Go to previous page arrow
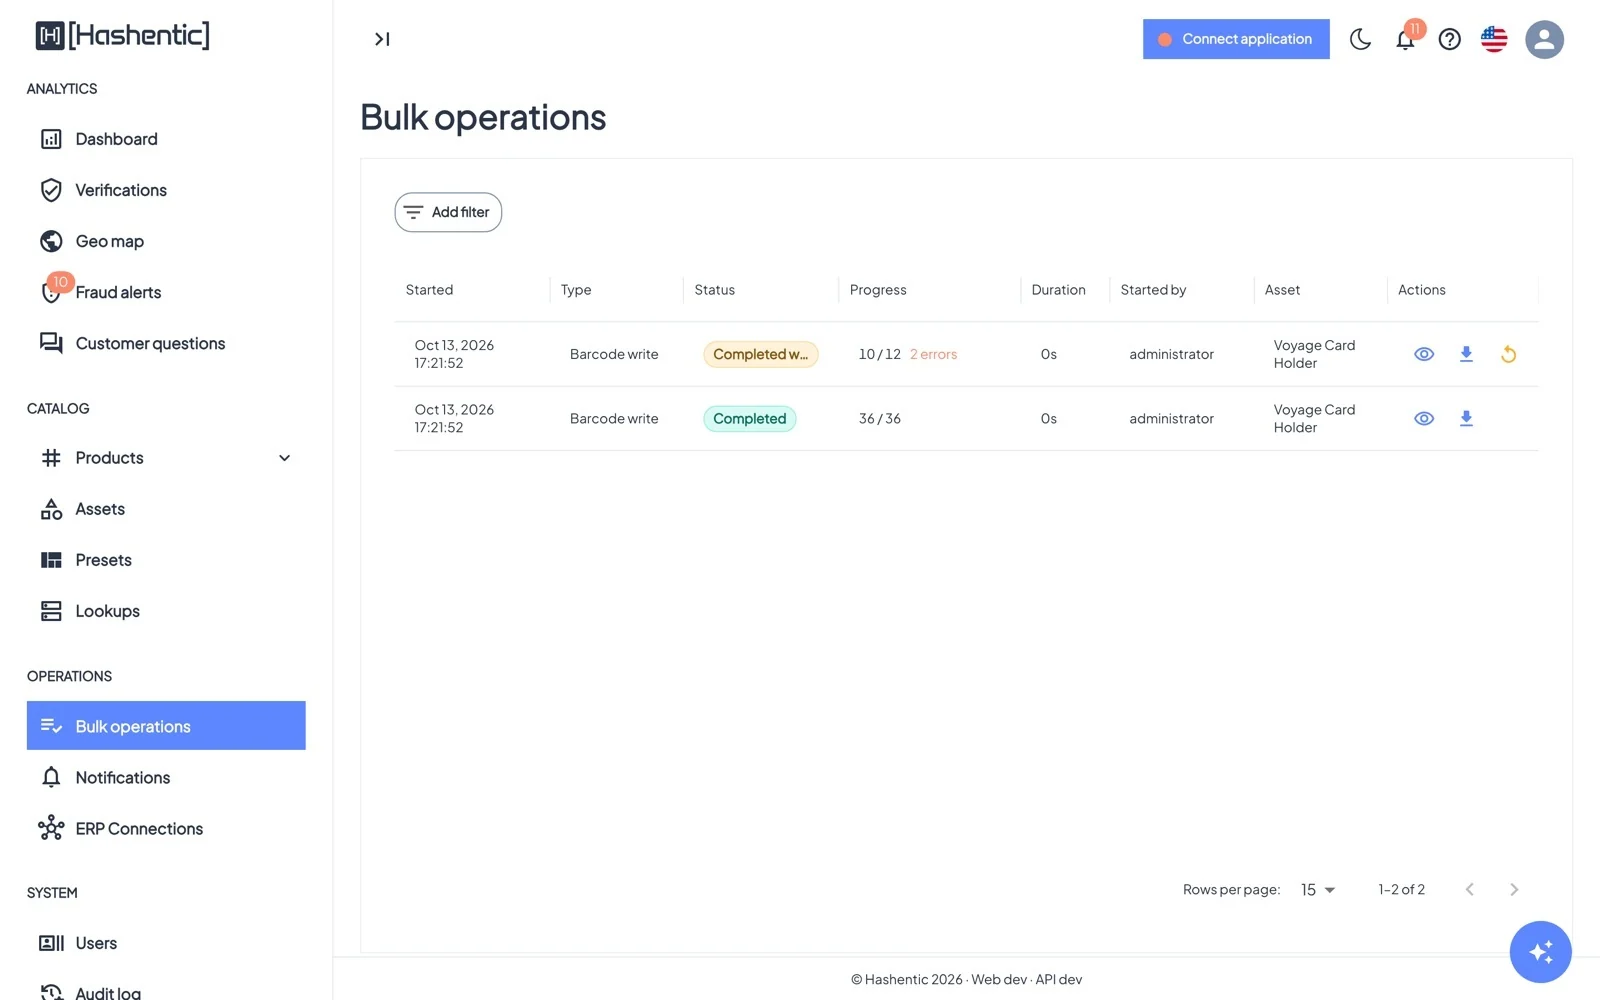The width and height of the screenshot is (1600, 1000). tap(1469, 889)
